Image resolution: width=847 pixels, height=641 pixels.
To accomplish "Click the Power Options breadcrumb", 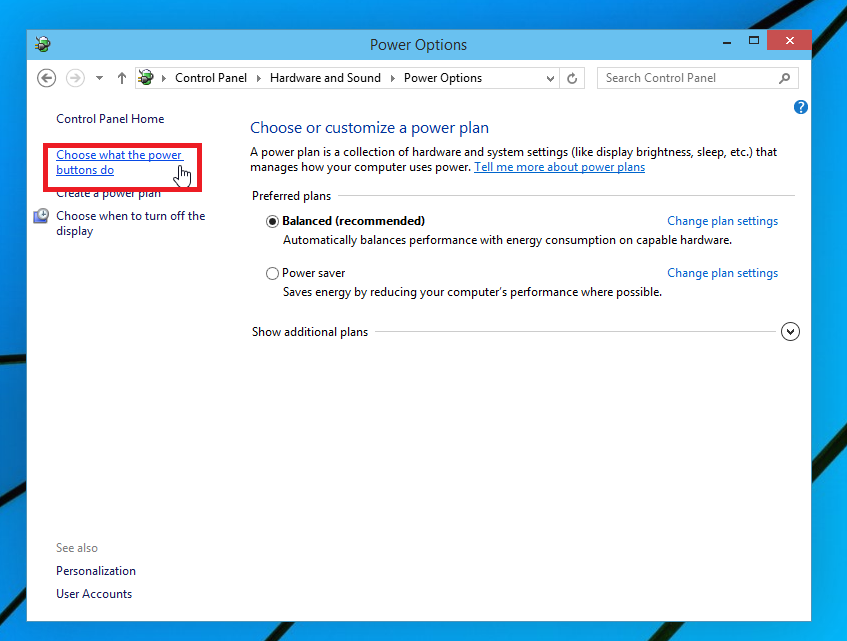I will (x=443, y=78).
